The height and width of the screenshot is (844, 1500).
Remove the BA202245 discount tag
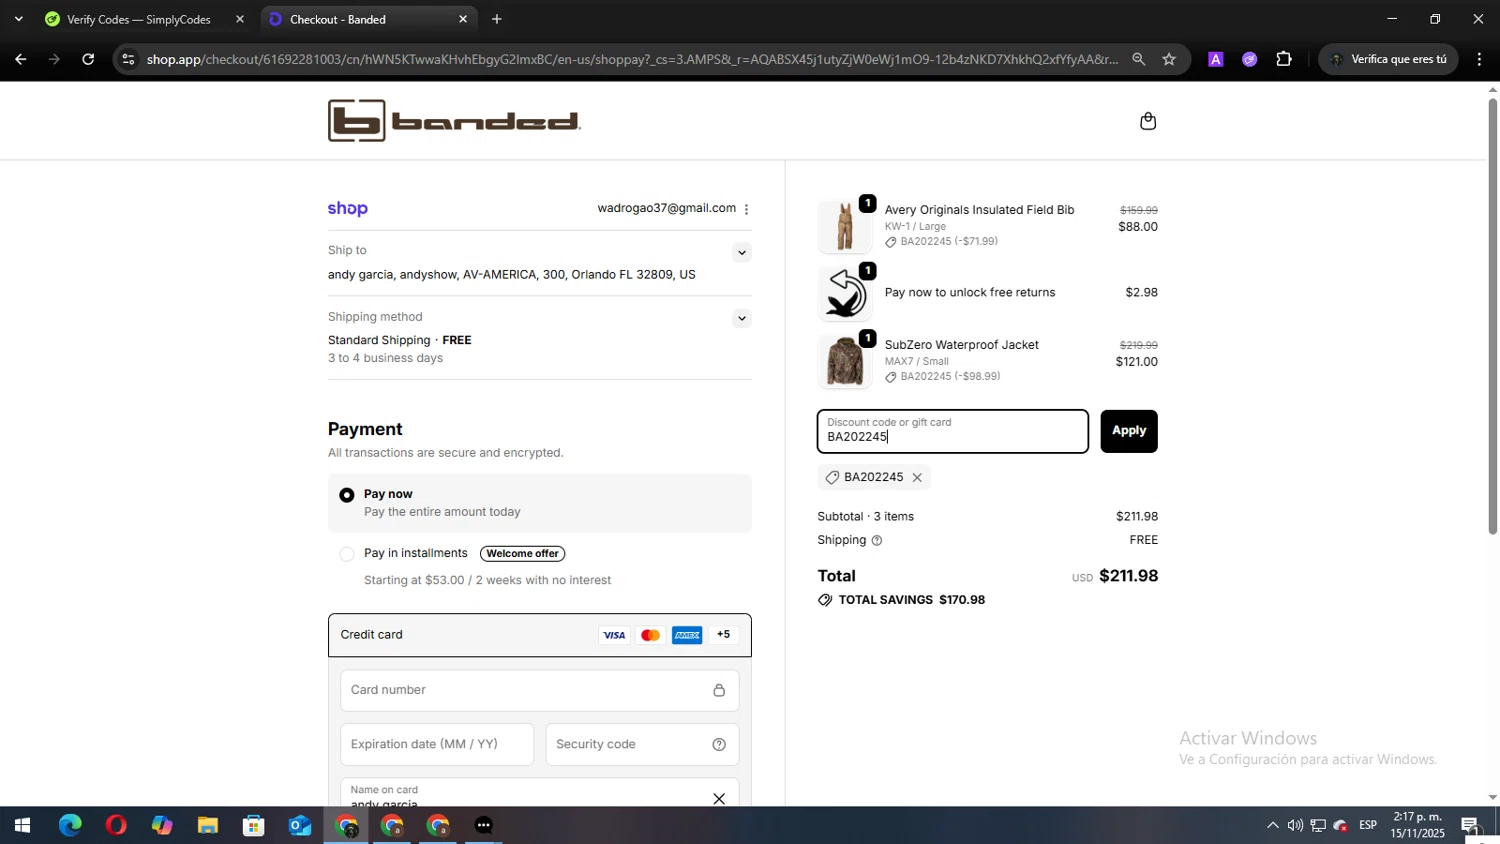(917, 478)
